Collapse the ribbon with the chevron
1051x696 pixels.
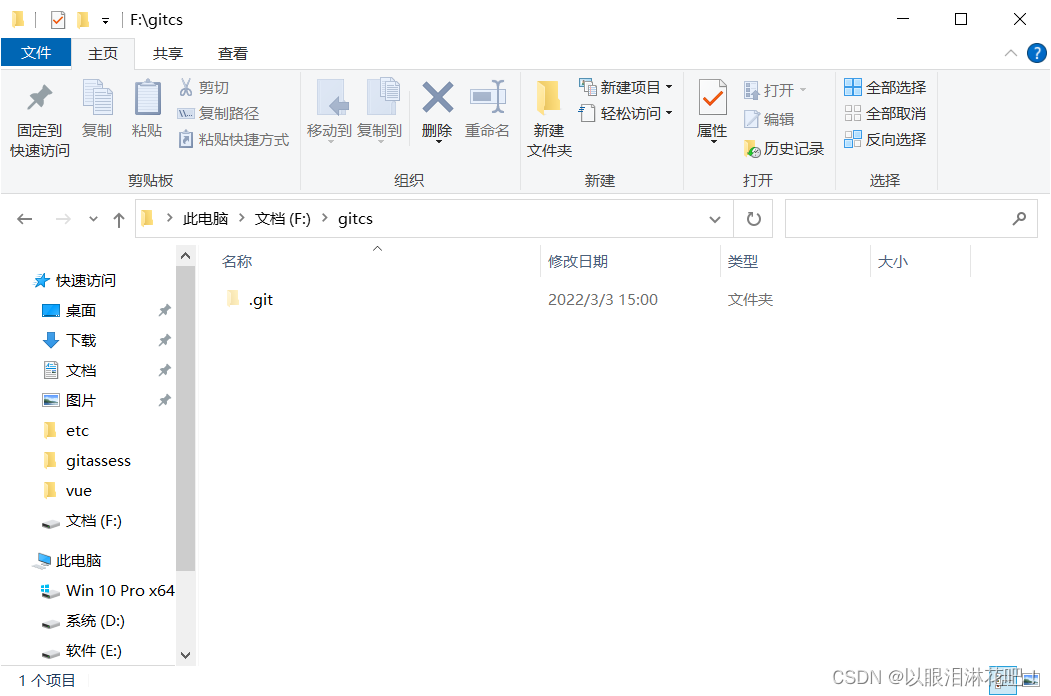tap(1011, 53)
